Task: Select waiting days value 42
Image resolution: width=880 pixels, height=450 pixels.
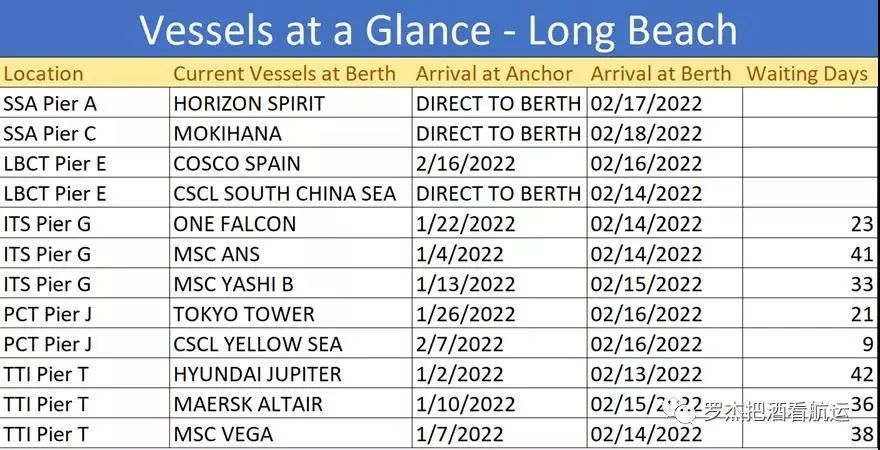Action: coord(861,374)
